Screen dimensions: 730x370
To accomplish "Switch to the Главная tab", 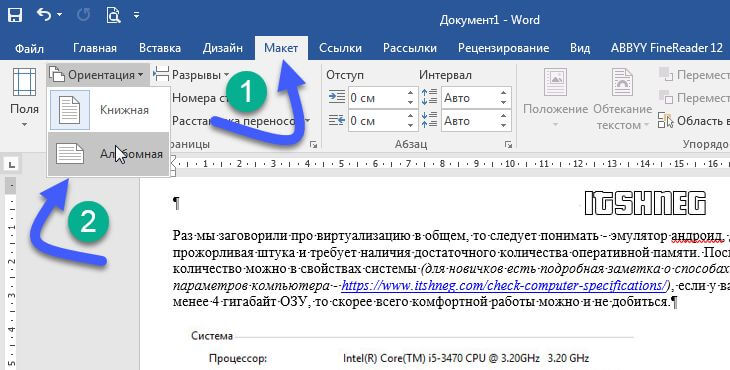I will click(95, 48).
